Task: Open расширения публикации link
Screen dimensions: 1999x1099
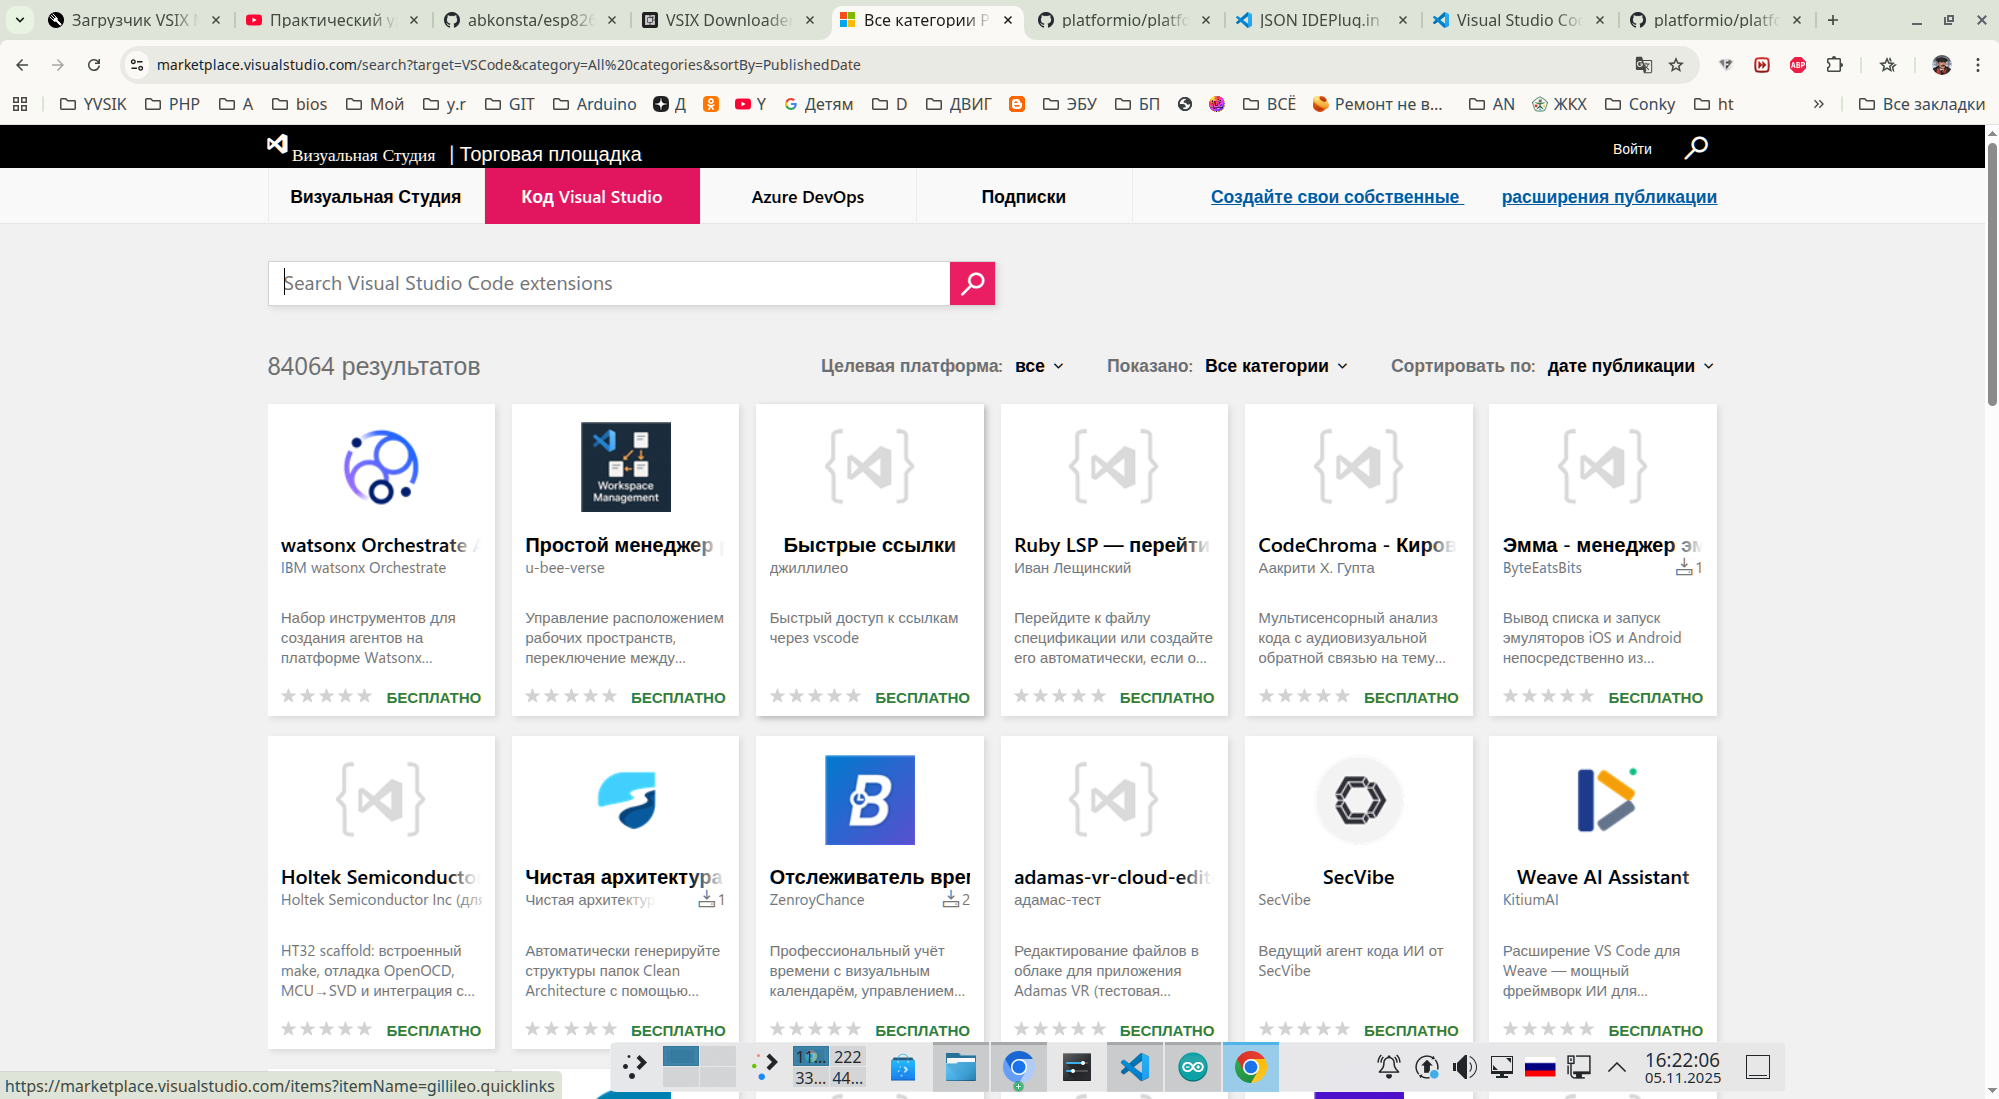Action: 1608,197
